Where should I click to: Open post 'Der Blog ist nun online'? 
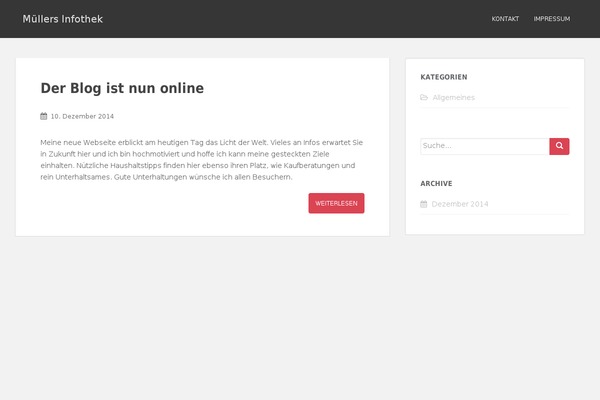[122, 88]
